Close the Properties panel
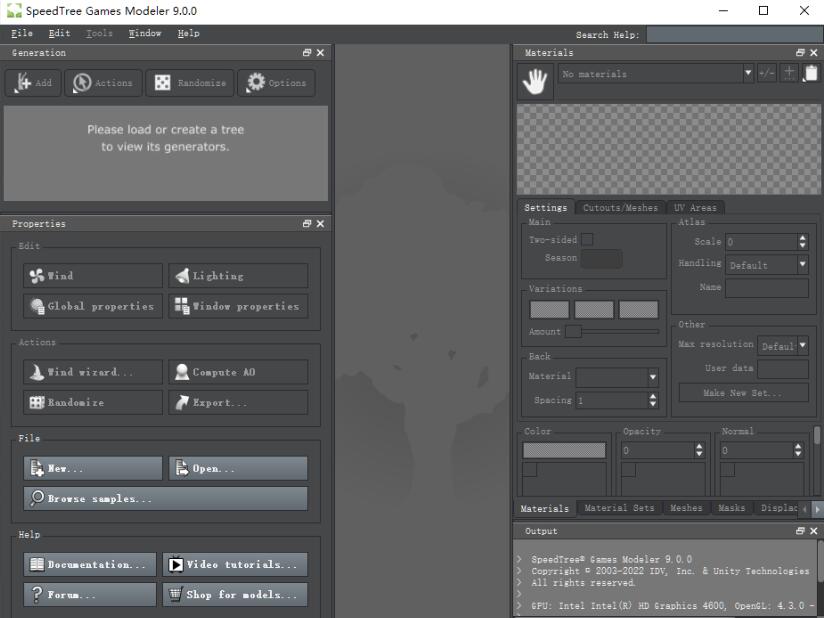This screenshot has width=824, height=618. (320, 223)
